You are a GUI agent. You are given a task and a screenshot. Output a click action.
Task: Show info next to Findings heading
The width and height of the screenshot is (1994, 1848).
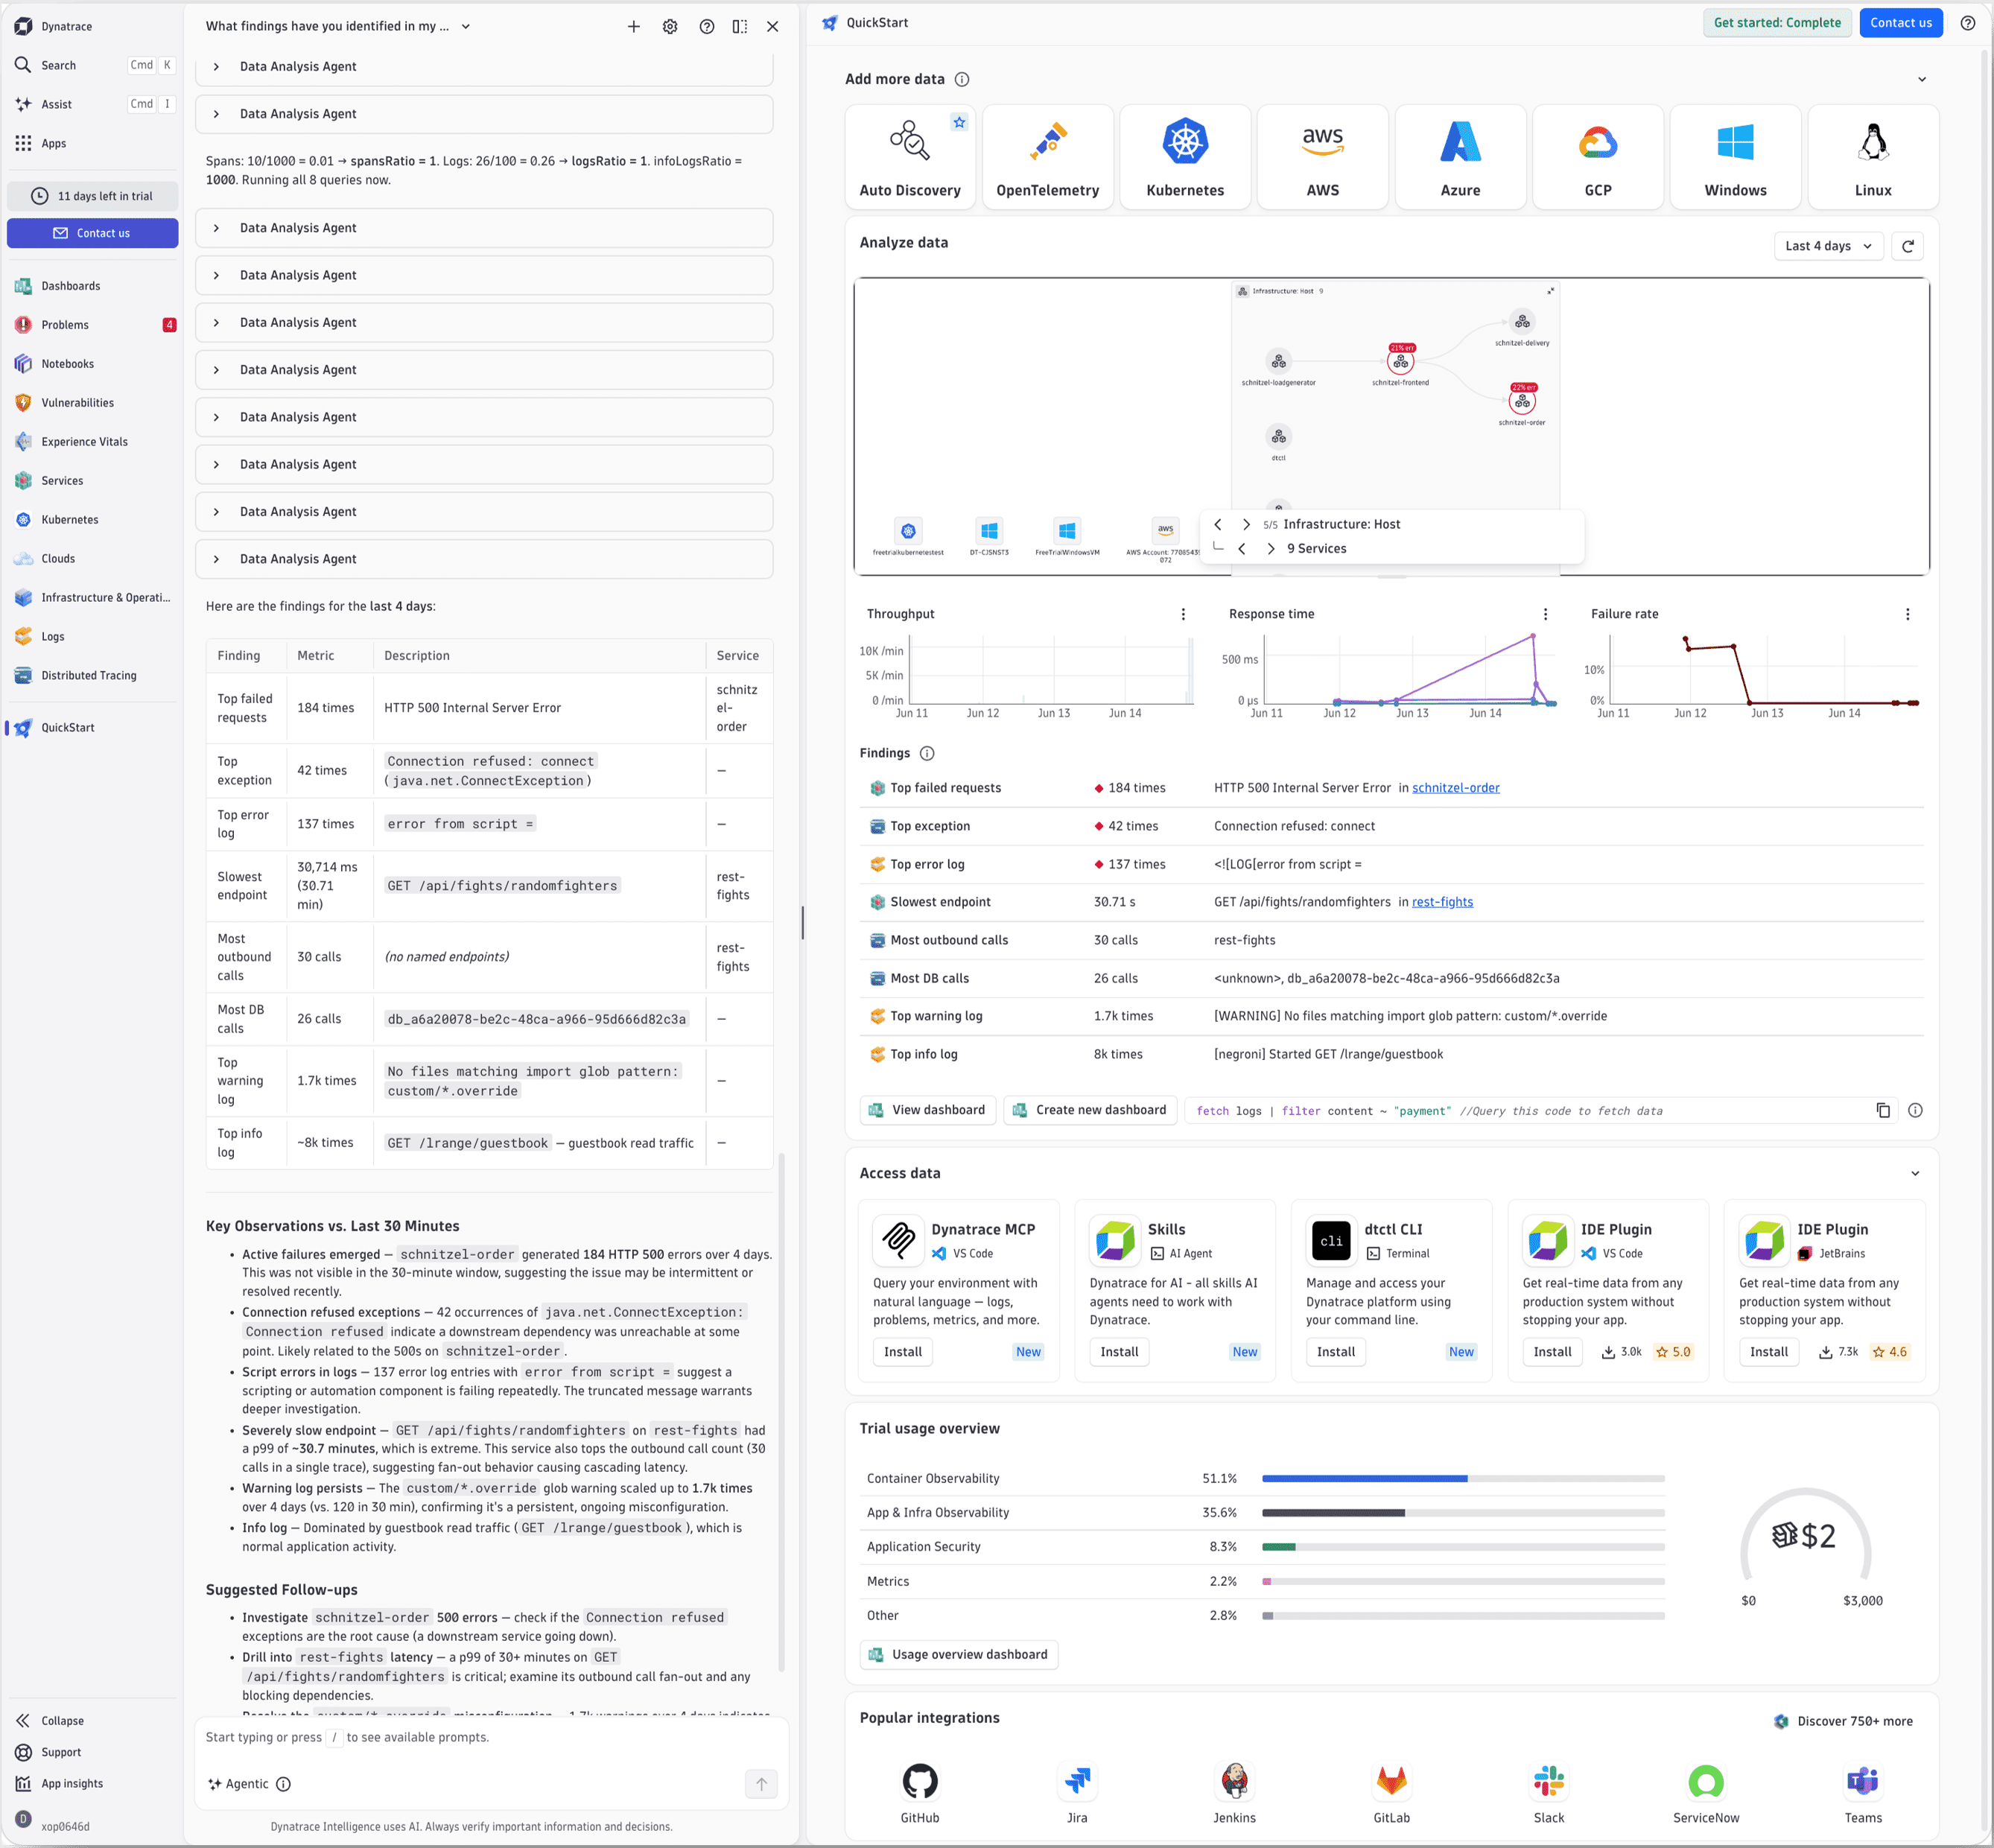[927, 753]
